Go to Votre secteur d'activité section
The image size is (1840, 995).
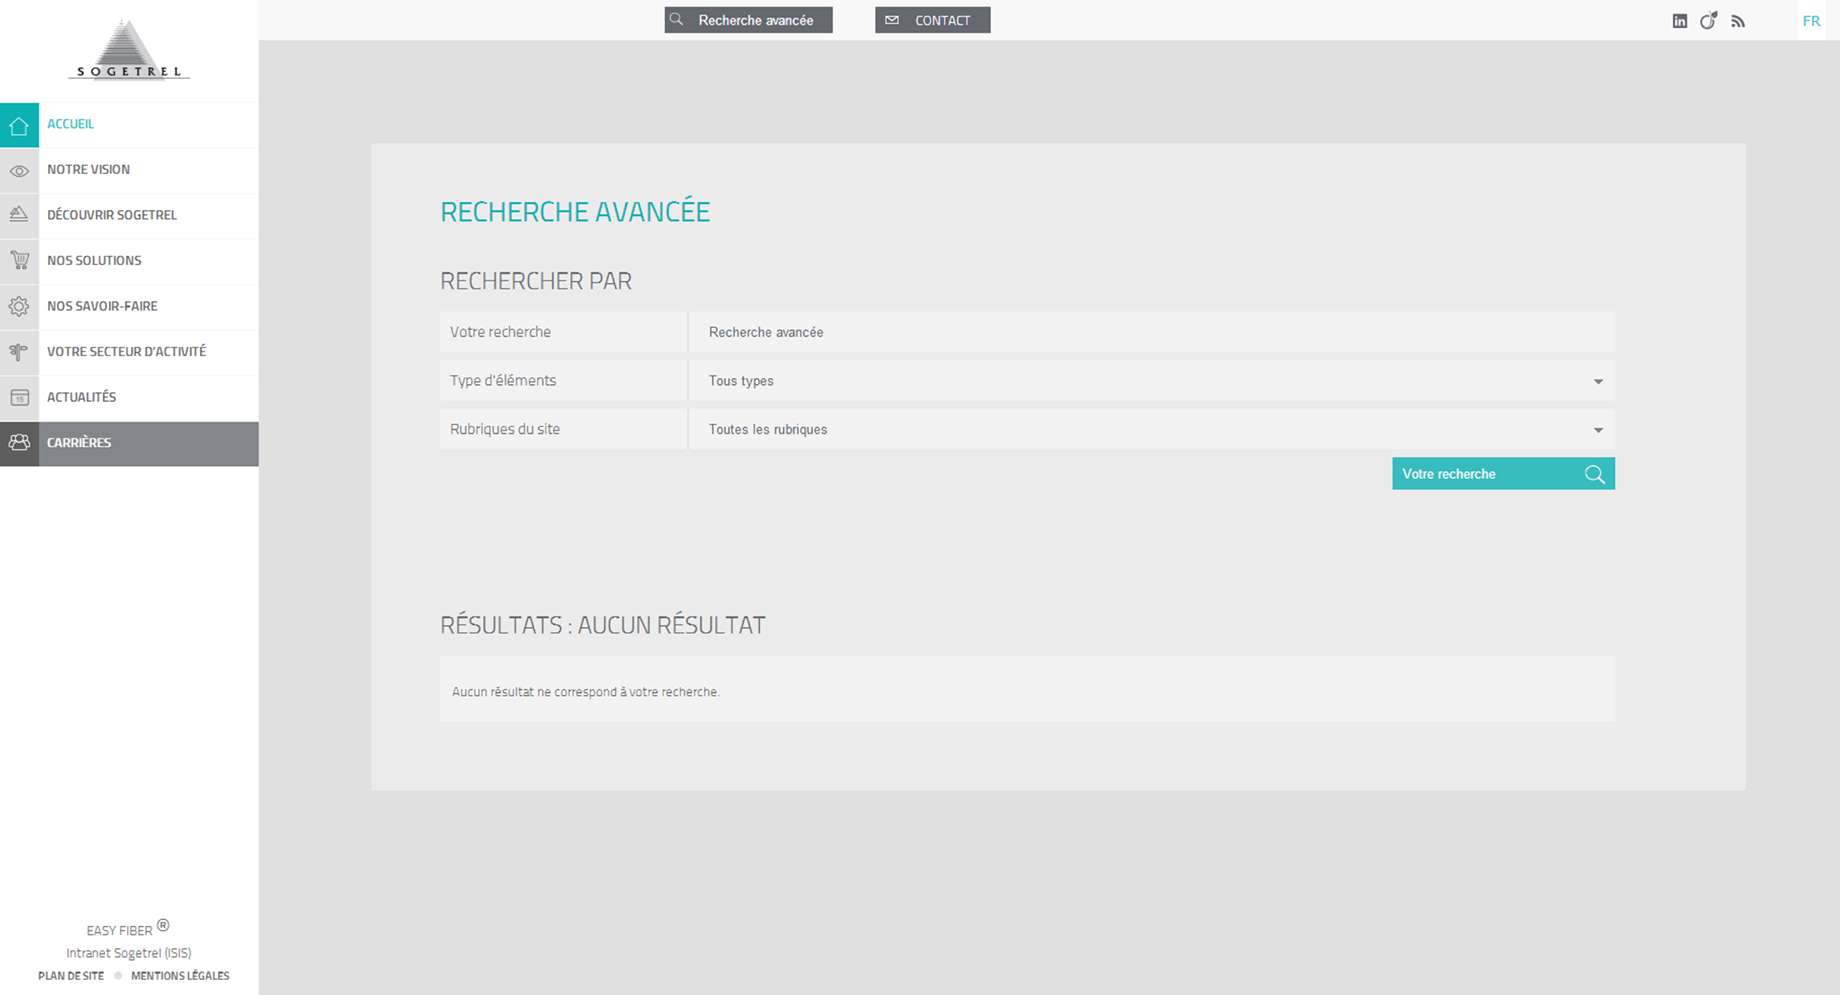tap(126, 352)
